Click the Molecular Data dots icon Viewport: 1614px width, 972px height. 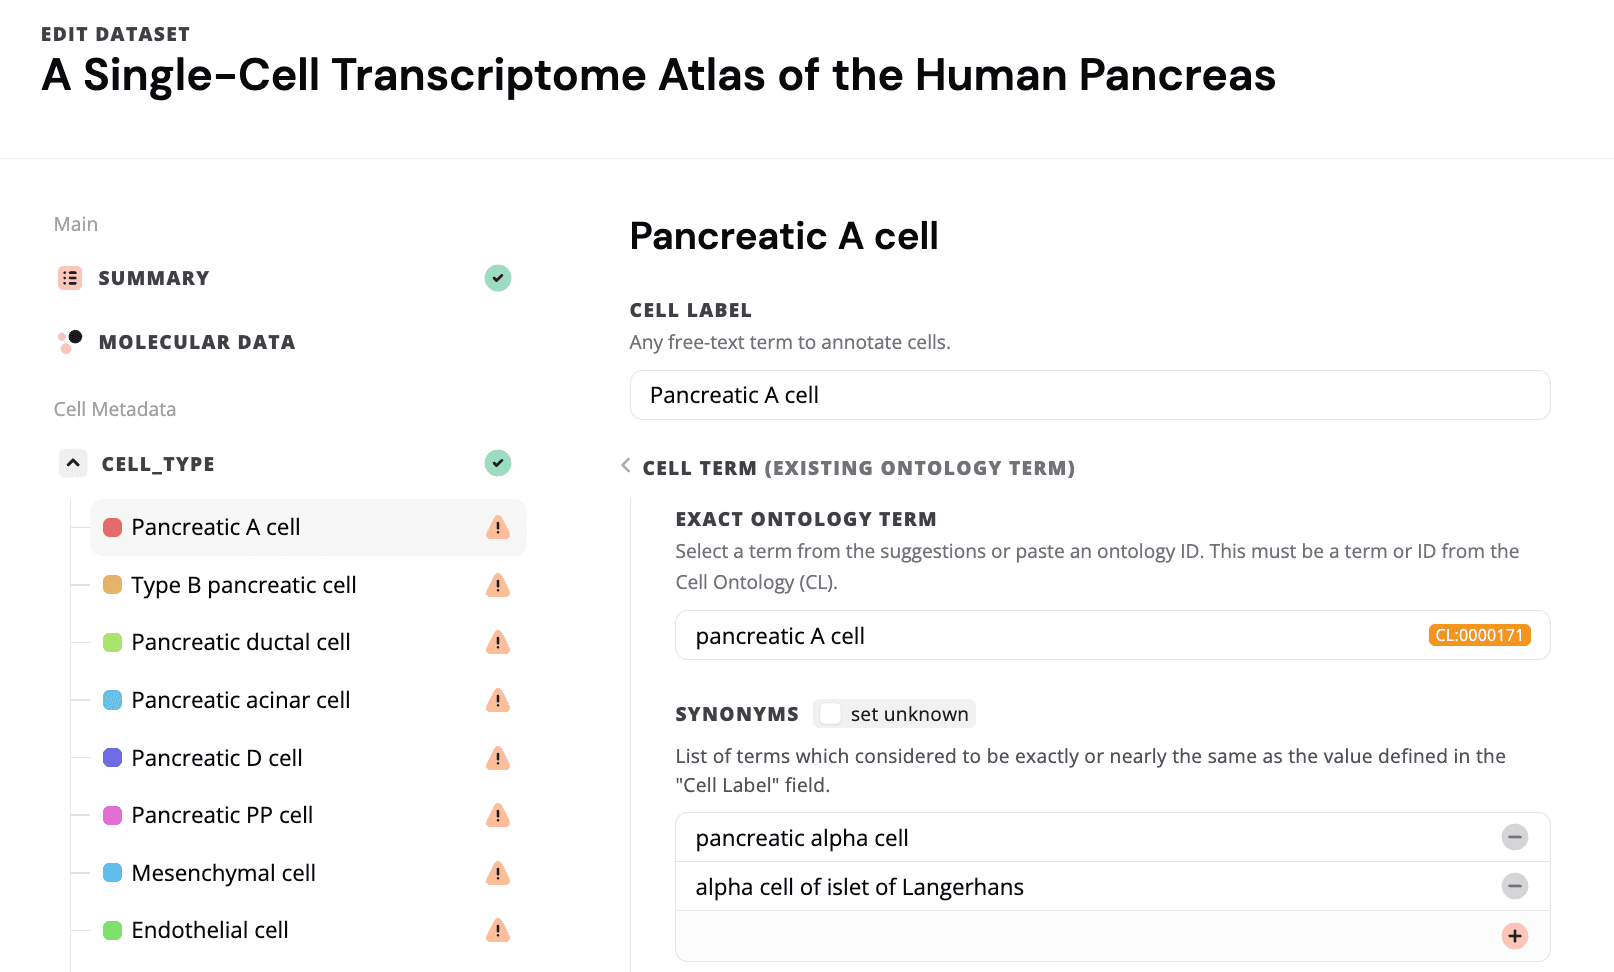click(x=69, y=341)
